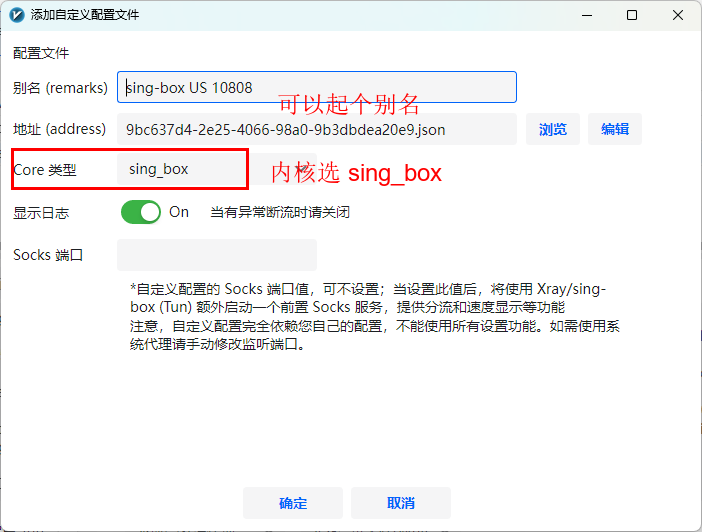
Task: Click the v2rayN app icon in title bar
Action: pos(16,16)
